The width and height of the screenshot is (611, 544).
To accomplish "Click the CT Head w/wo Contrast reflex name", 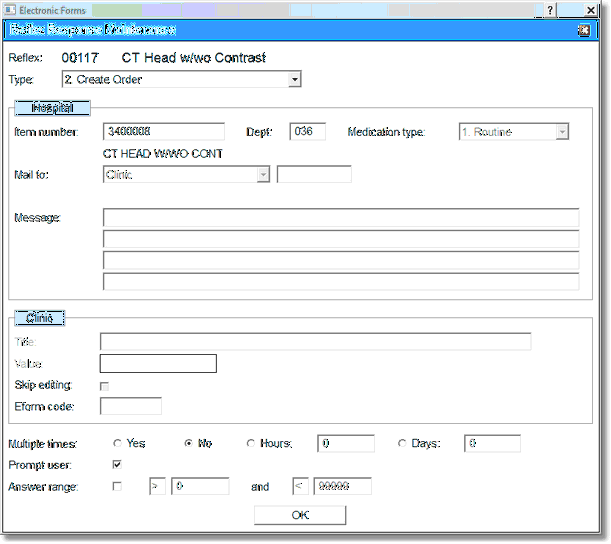I will pyautogui.click(x=194, y=58).
